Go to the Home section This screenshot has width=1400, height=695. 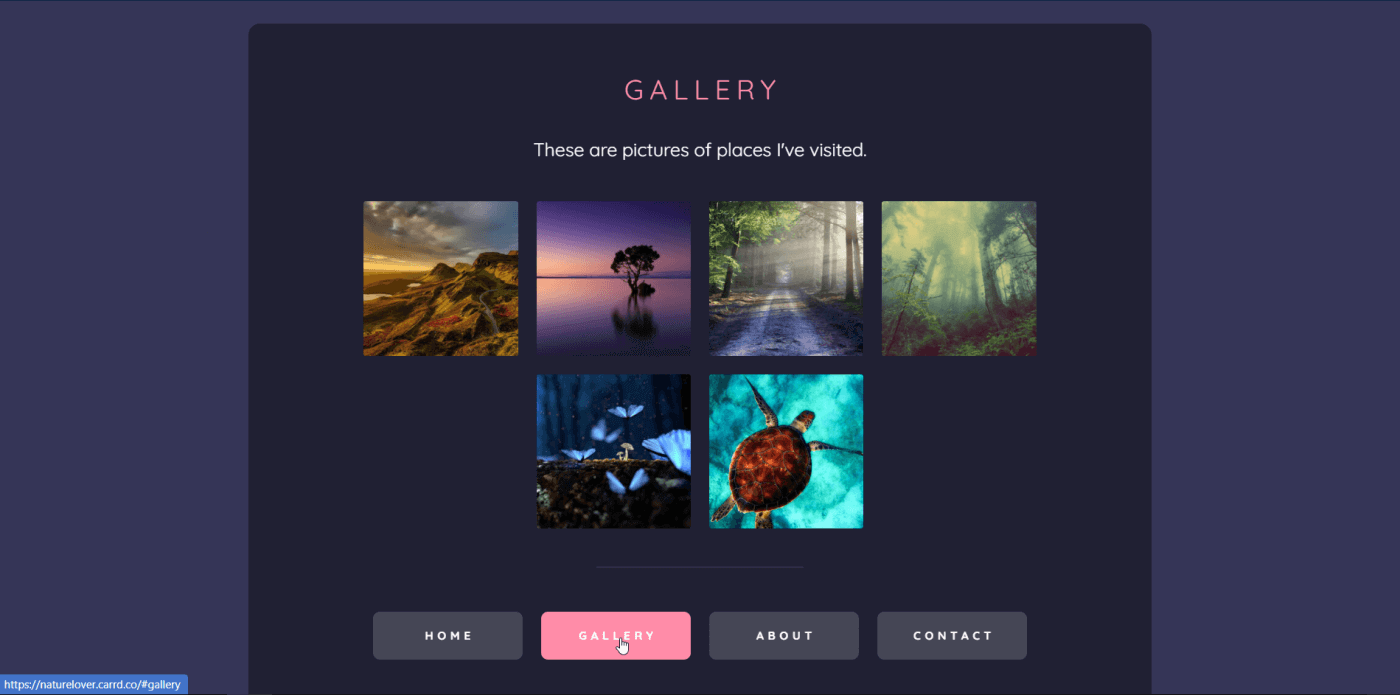[448, 636]
